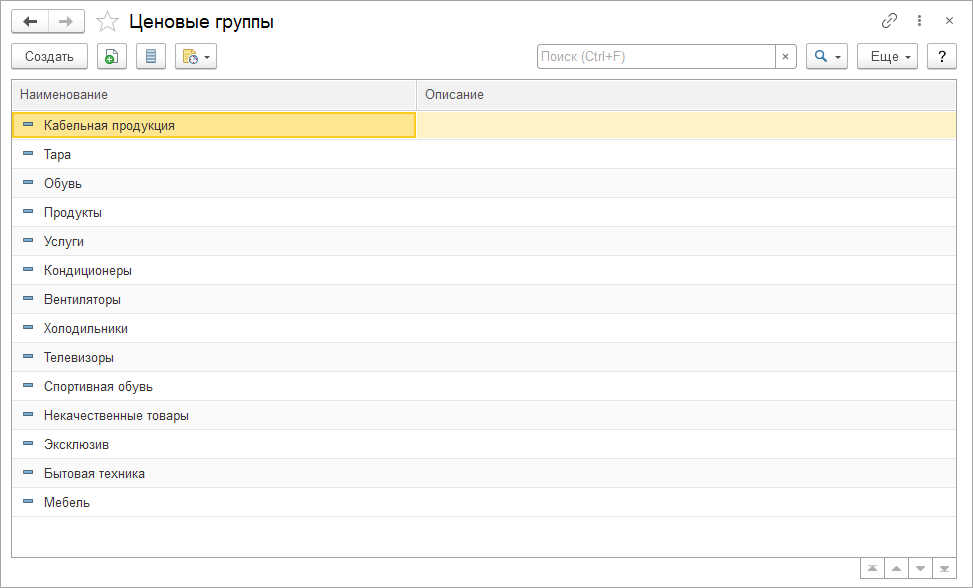This screenshot has width=973, height=588.
Task: Add Ценовые группы to favorites star
Action: pos(108,21)
